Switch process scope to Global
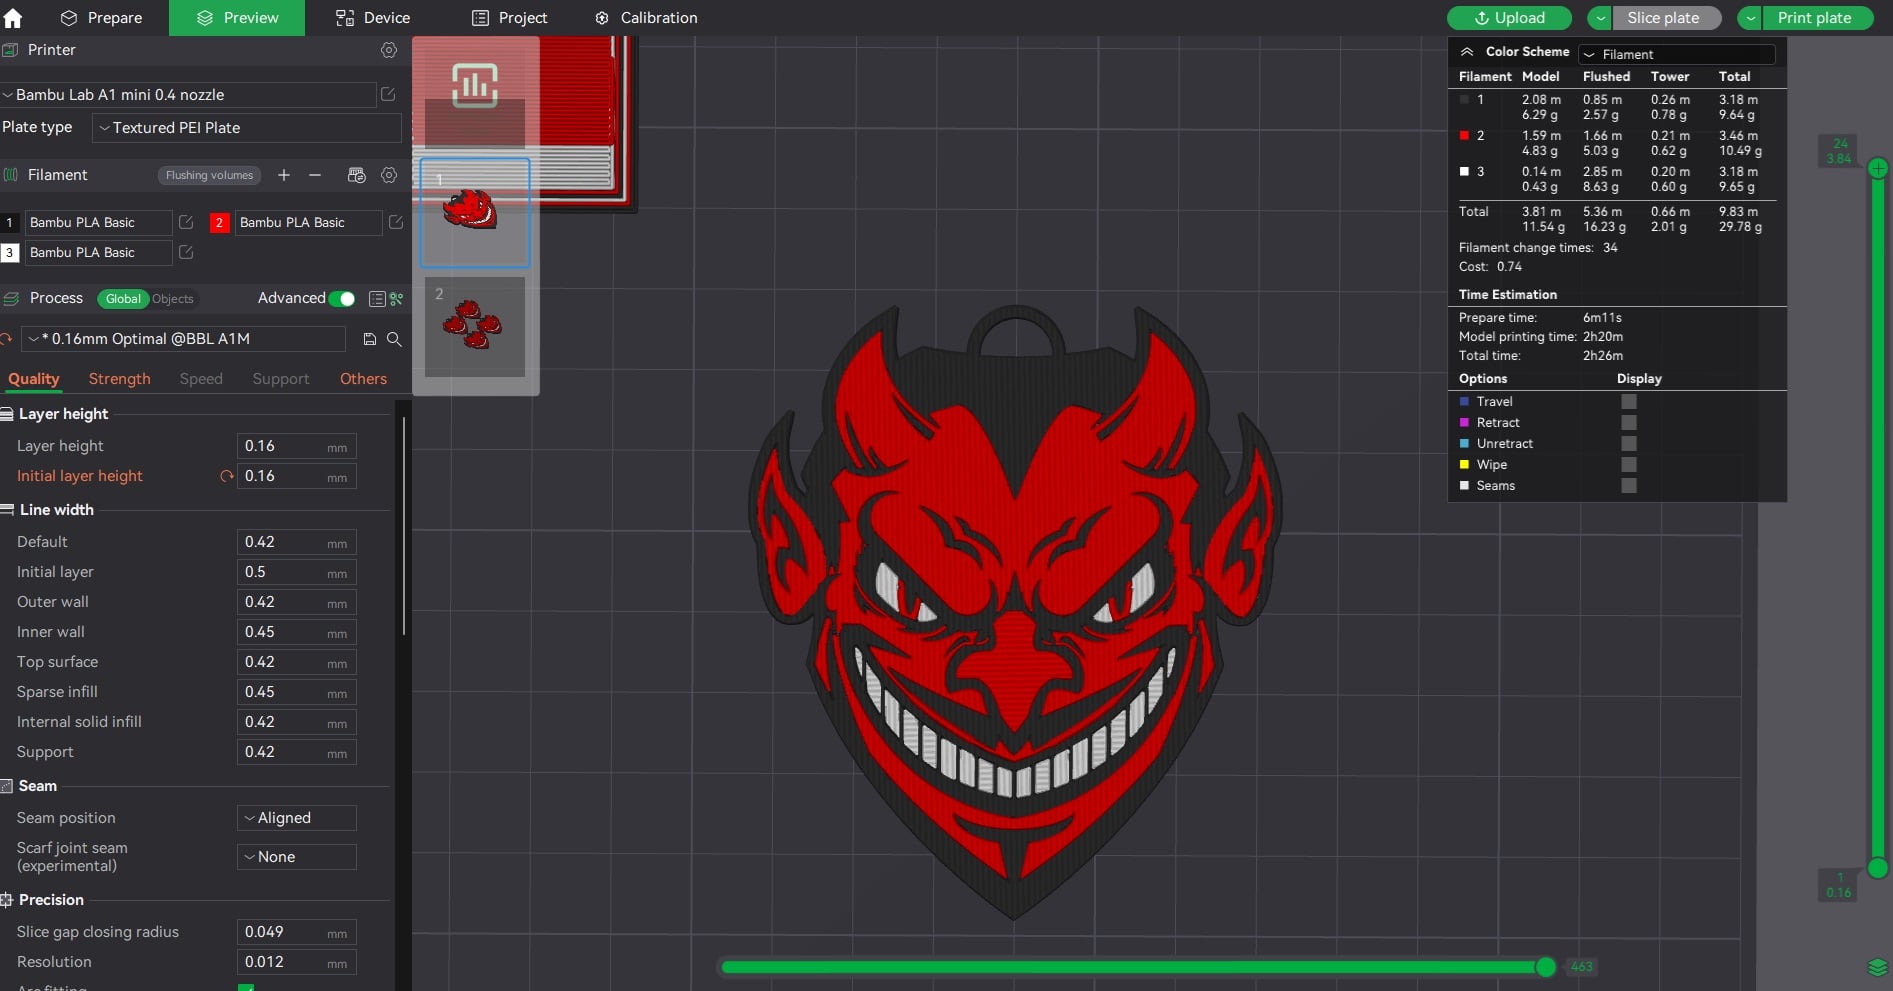Image resolution: width=1893 pixels, height=991 pixels. (x=123, y=299)
